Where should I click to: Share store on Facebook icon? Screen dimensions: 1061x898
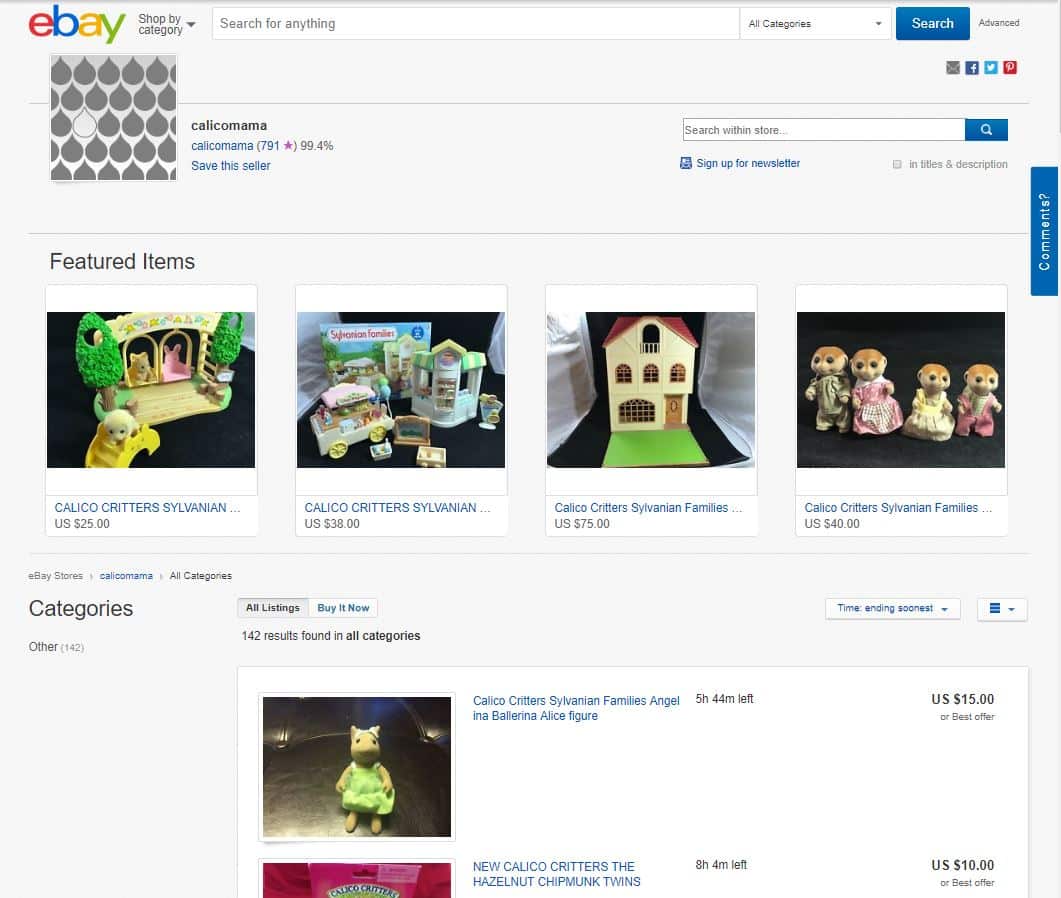tap(972, 67)
